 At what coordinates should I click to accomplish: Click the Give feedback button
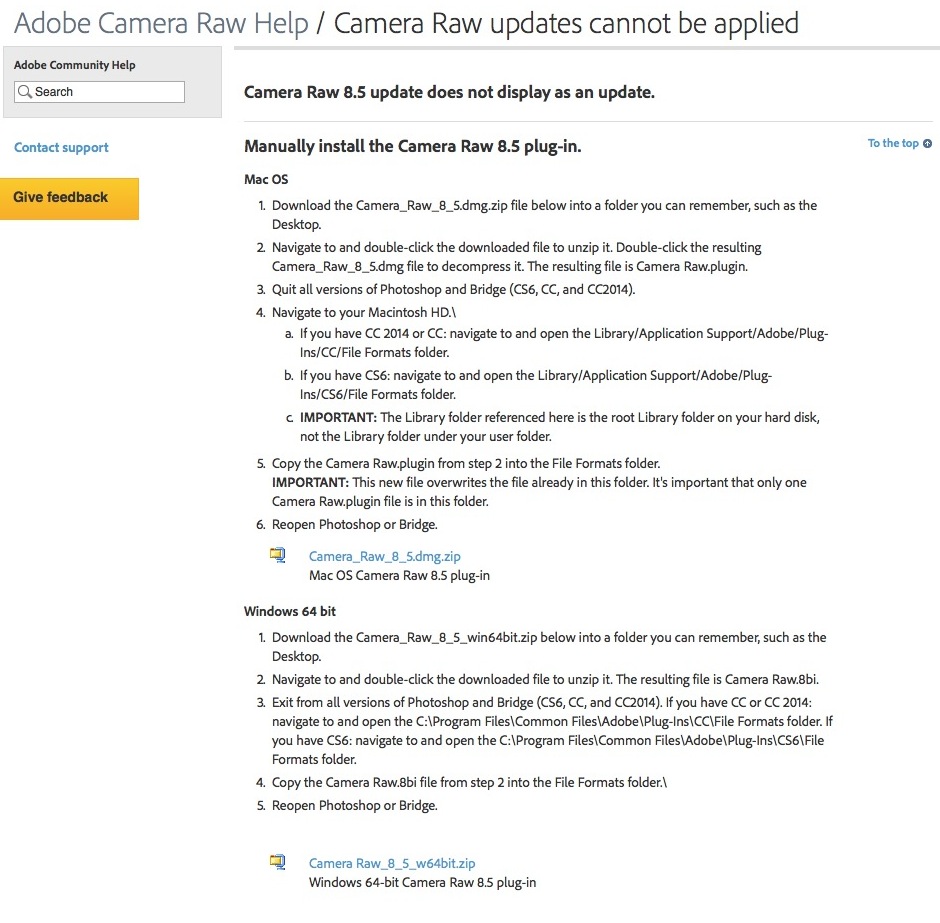click(x=70, y=198)
